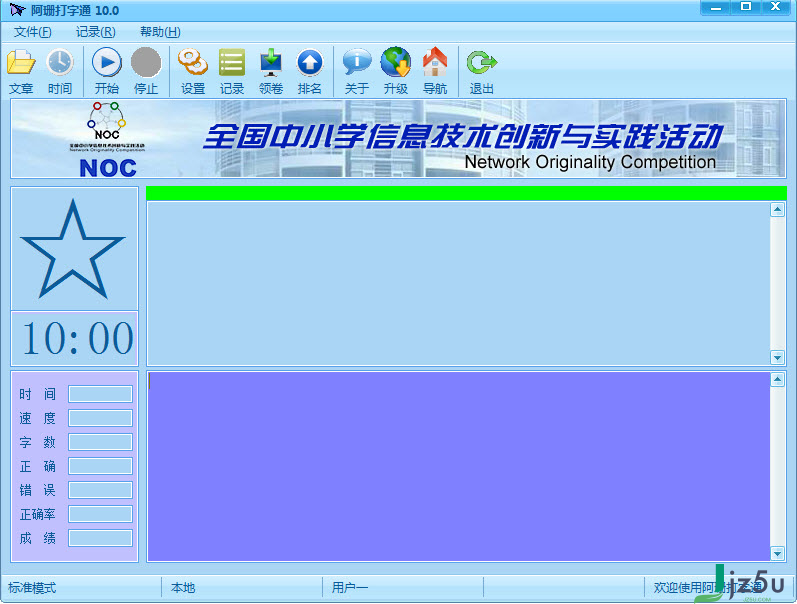
Task: Open the 记录(R) menu
Action: point(96,32)
